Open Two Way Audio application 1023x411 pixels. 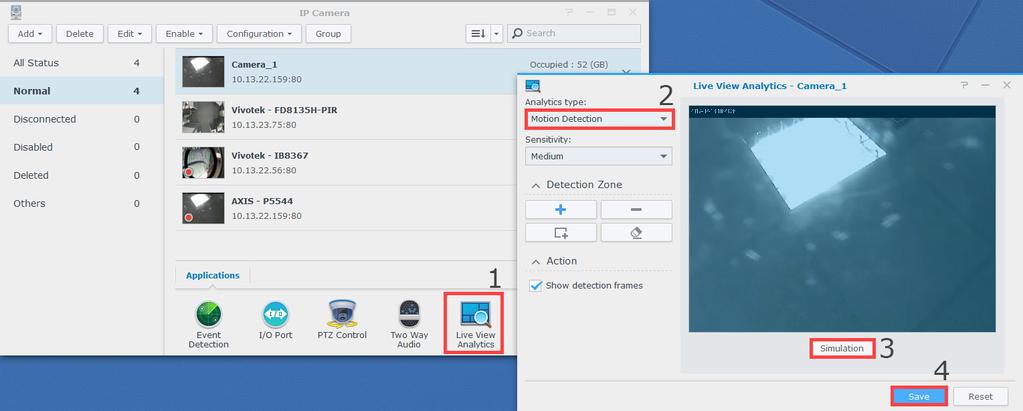click(x=409, y=325)
